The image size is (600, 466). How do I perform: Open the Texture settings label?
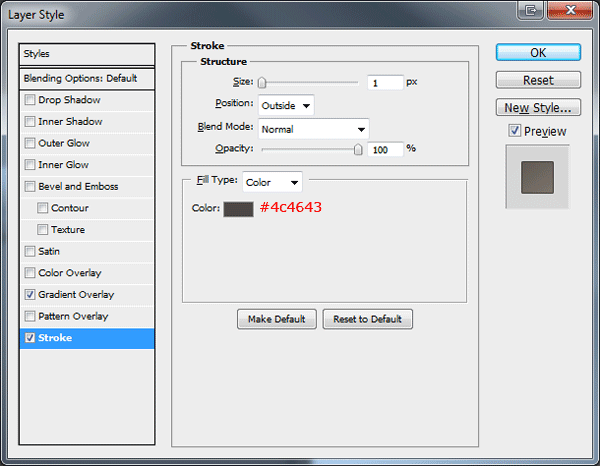tap(68, 230)
